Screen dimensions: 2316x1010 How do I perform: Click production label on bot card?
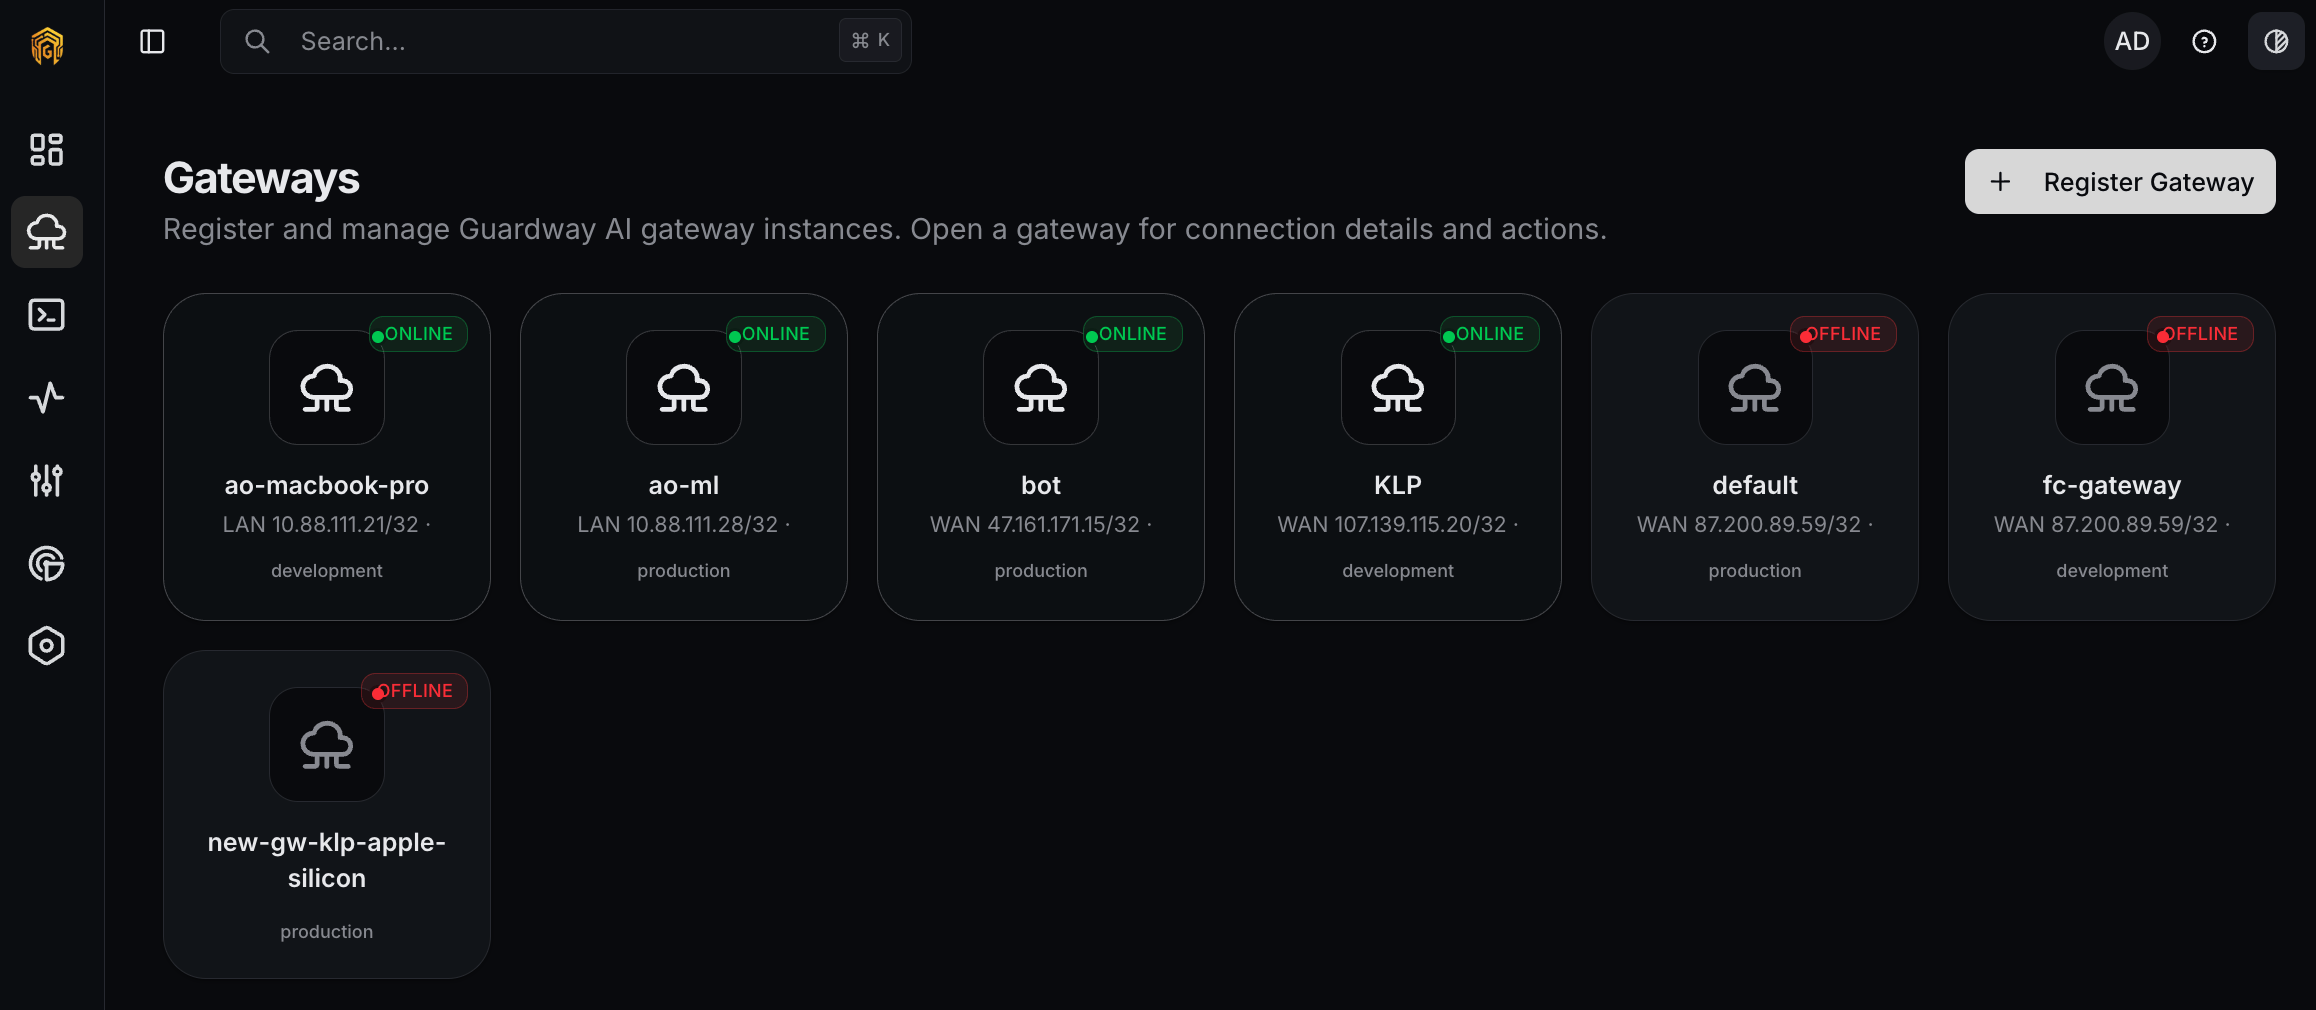click(x=1041, y=571)
